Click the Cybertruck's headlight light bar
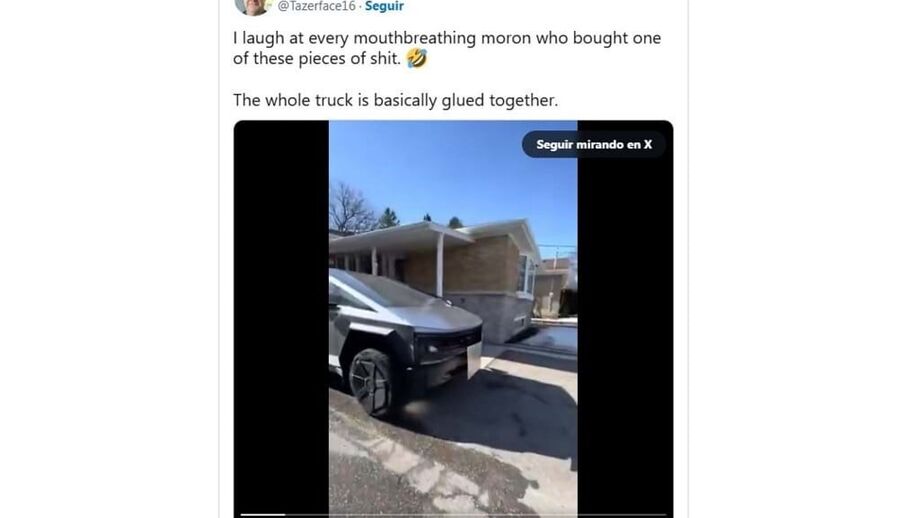This screenshot has height=518, width=920. pos(449,337)
